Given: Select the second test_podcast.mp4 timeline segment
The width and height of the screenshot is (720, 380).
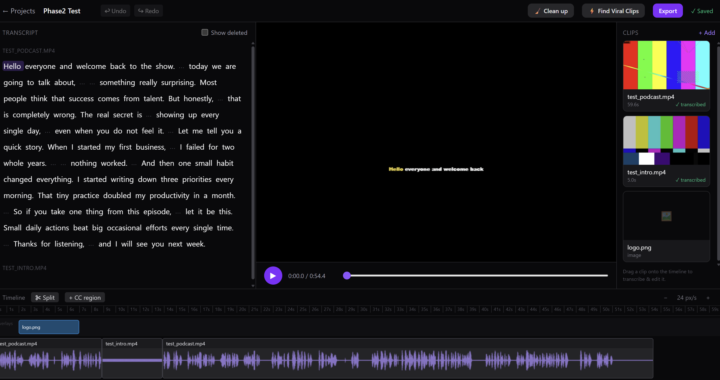Looking at the screenshot, I should 408,358.
